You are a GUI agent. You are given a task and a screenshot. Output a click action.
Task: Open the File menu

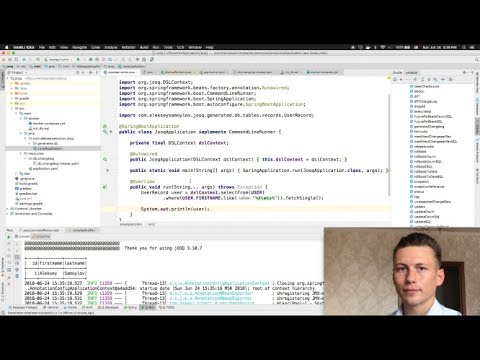(42, 47)
